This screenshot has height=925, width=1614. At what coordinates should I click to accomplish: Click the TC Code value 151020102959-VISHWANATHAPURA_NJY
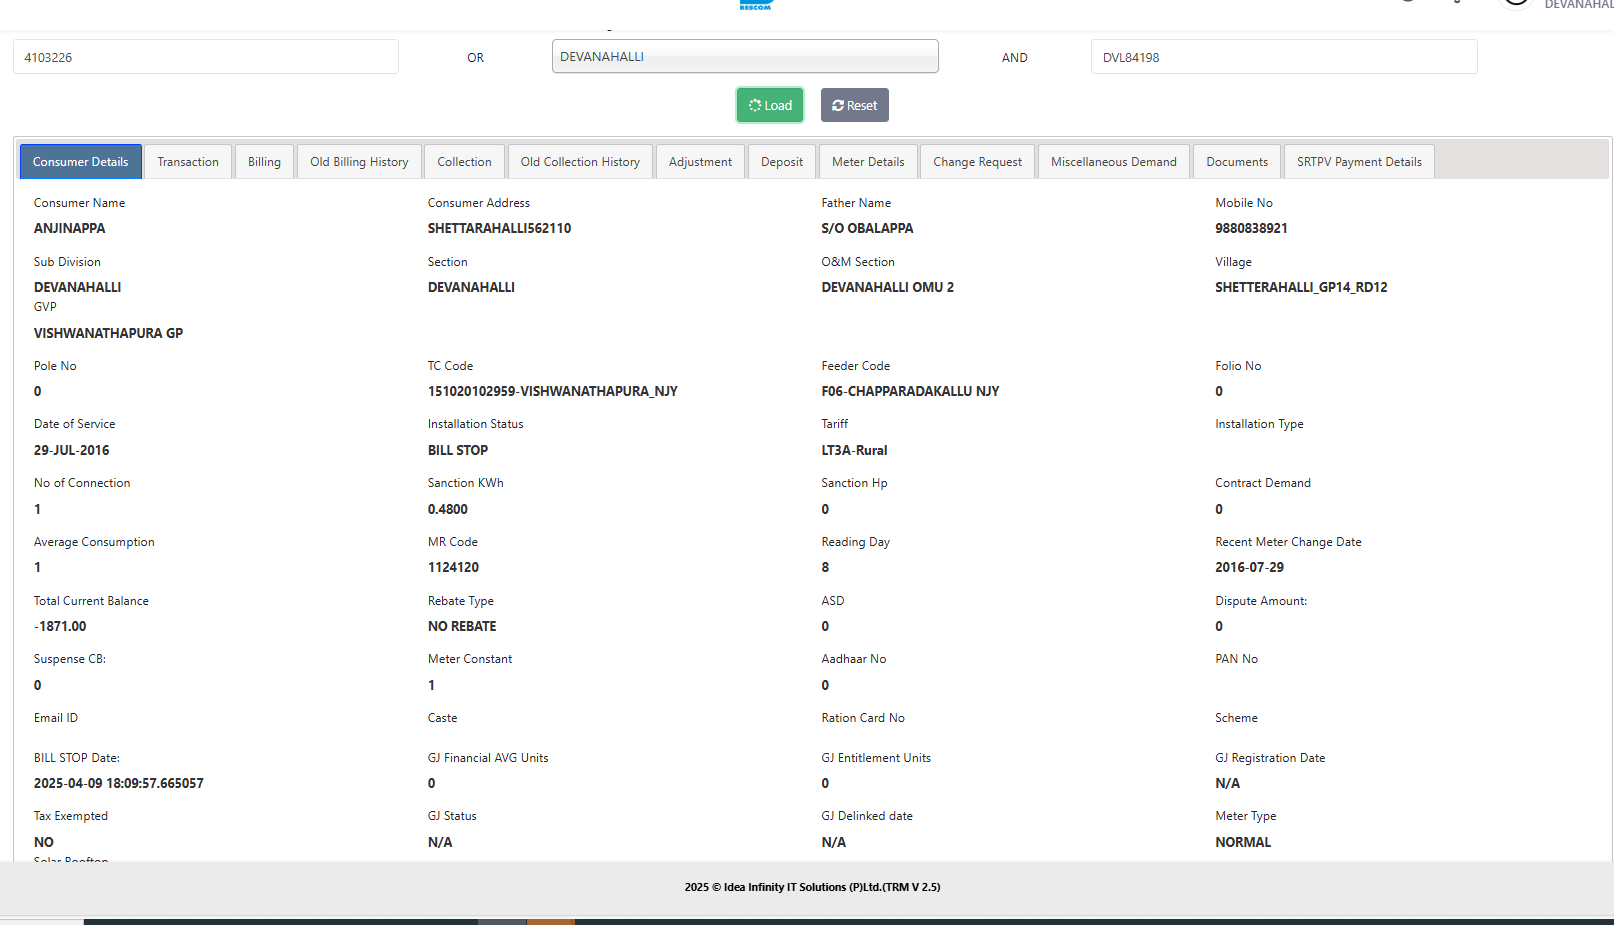(553, 391)
